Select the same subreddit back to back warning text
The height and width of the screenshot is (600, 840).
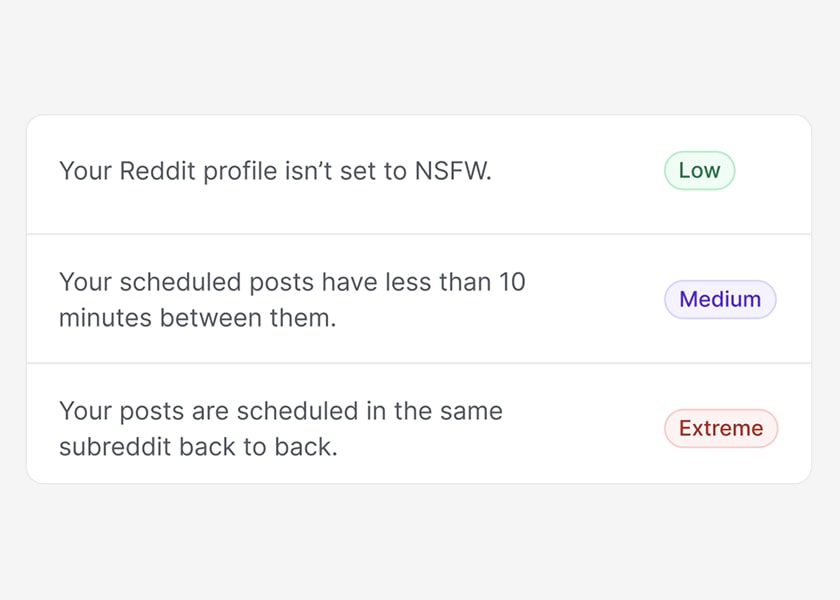[x=280, y=429]
